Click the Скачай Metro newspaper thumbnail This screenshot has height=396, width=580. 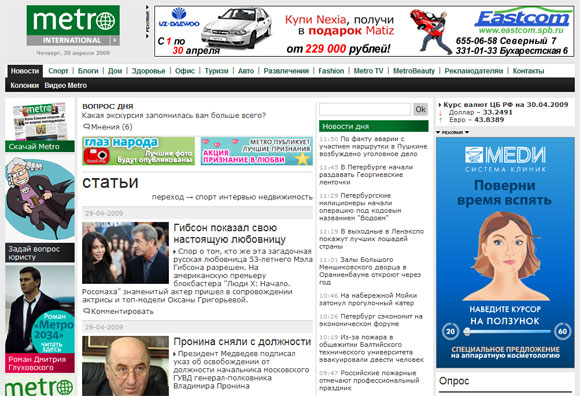tap(40, 122)
